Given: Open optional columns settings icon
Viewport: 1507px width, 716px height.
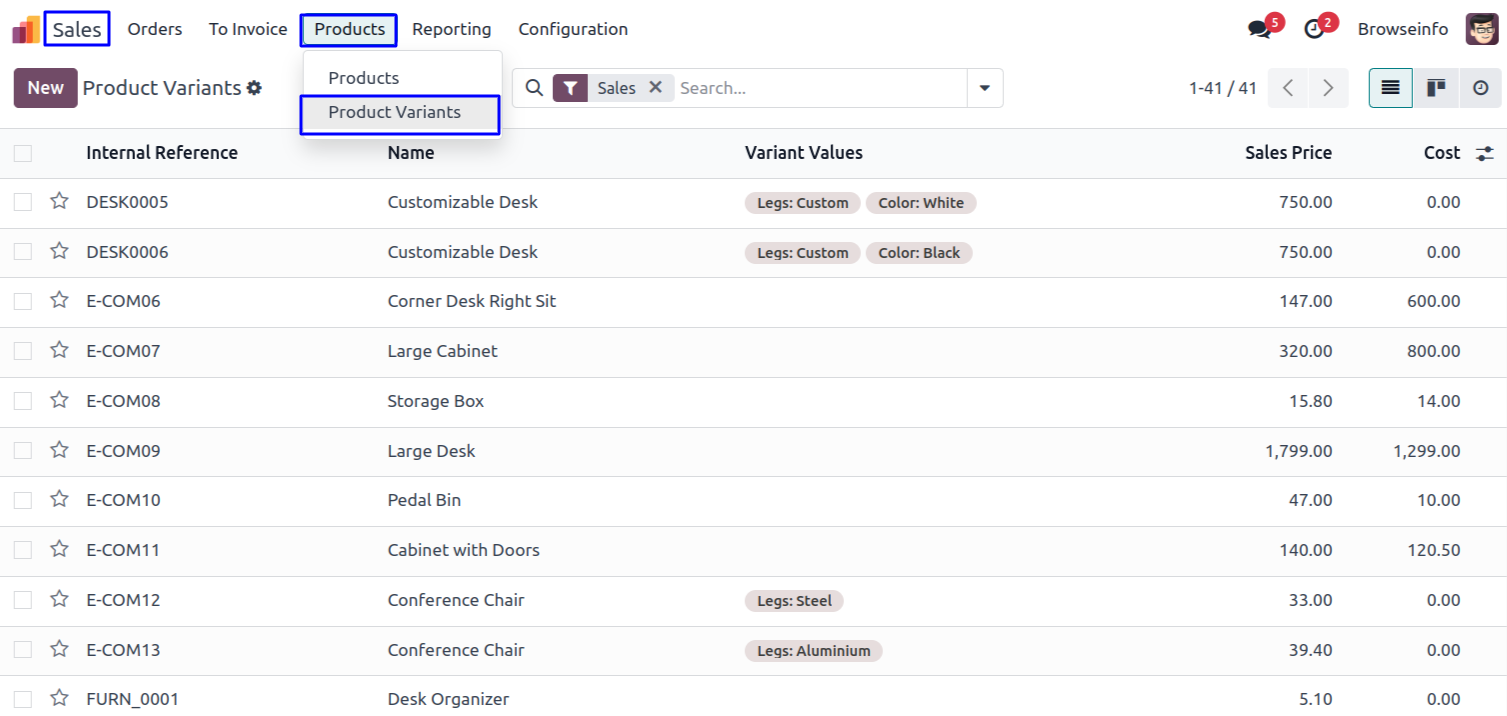Looking at the screenshot, I should (x=1485, y=153).
